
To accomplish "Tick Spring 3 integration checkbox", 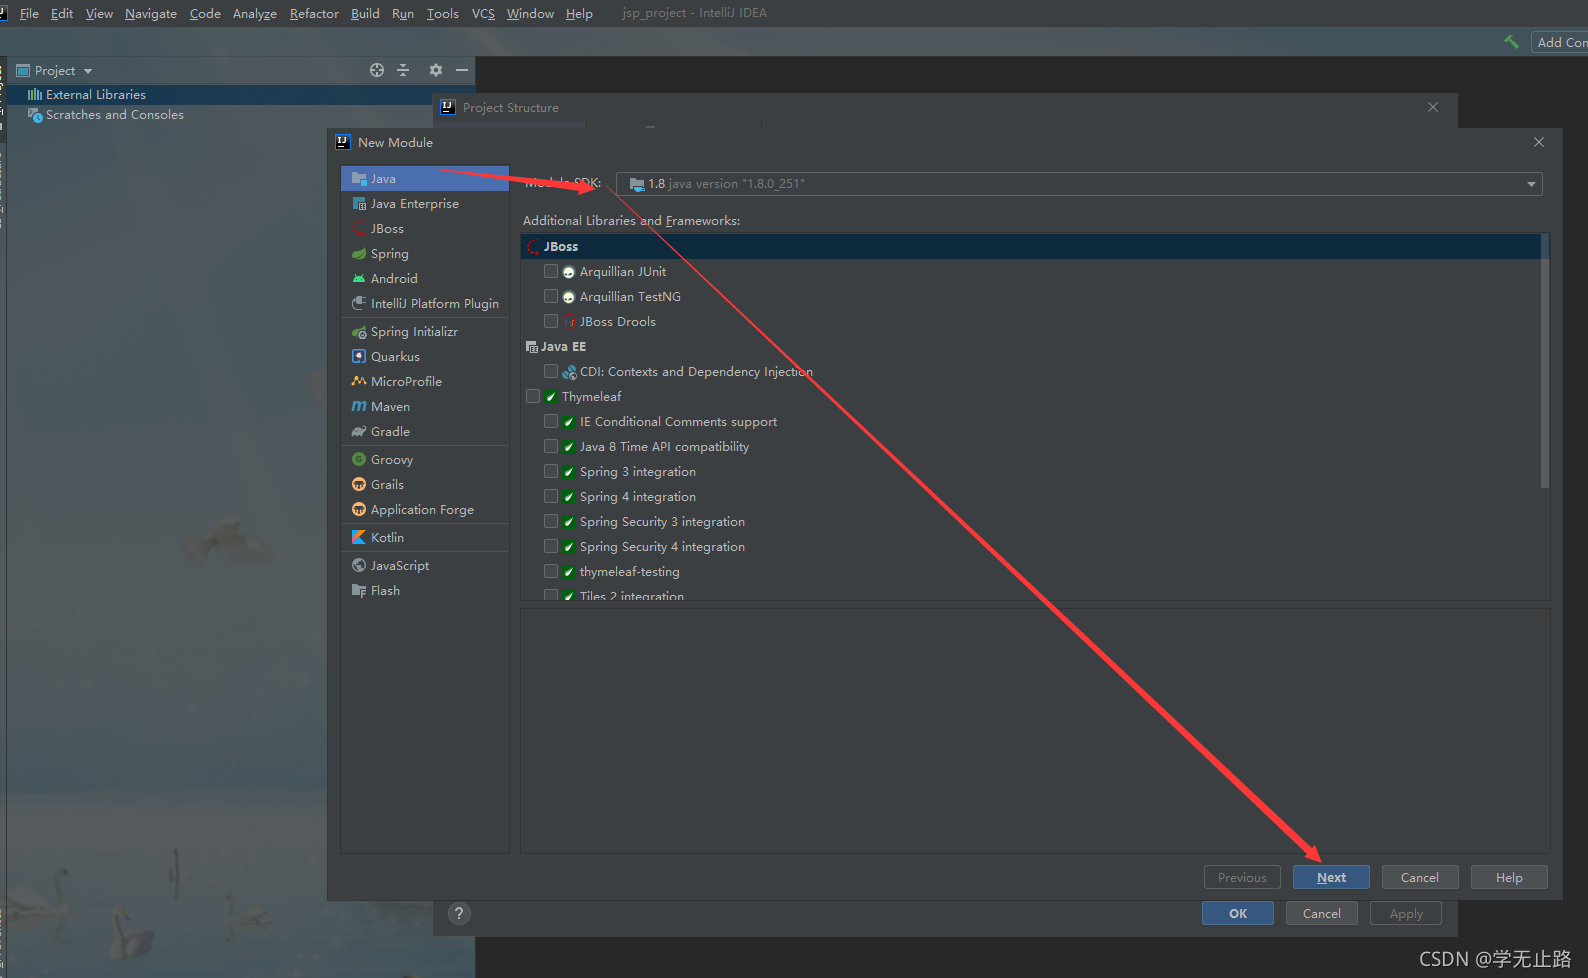I will click(x=551, y=471).
